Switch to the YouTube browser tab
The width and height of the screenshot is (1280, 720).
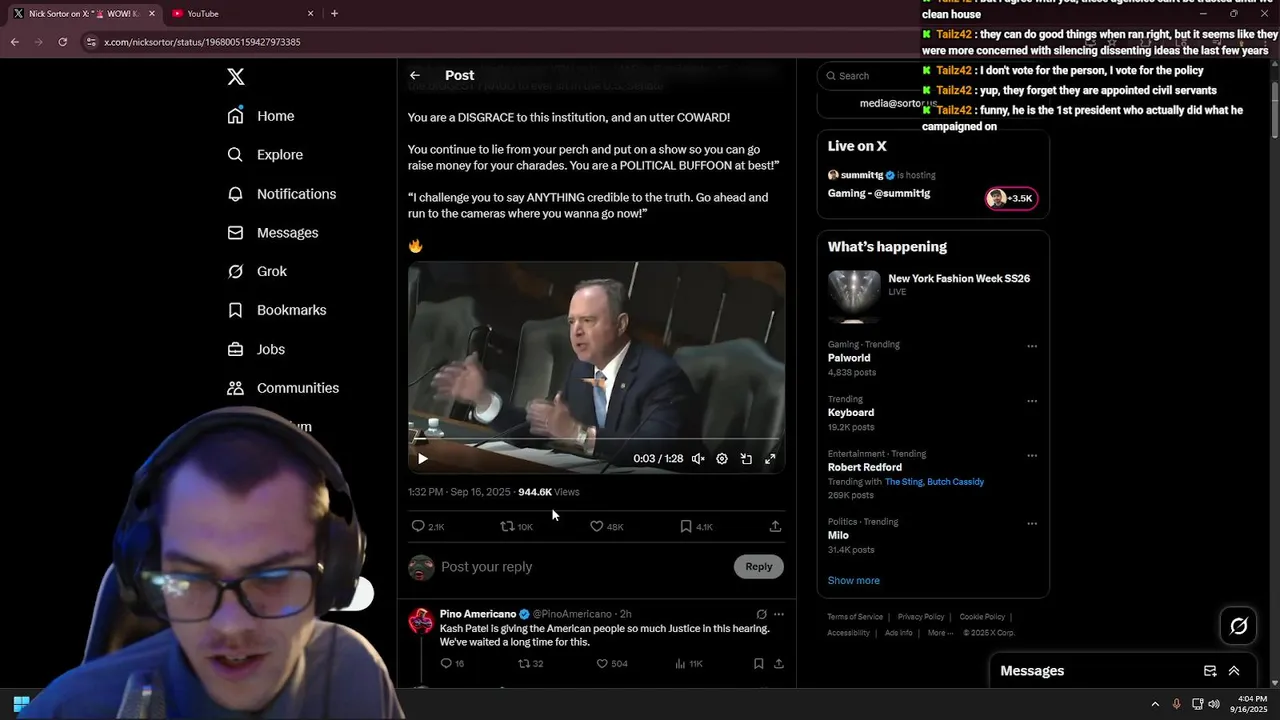240,14
